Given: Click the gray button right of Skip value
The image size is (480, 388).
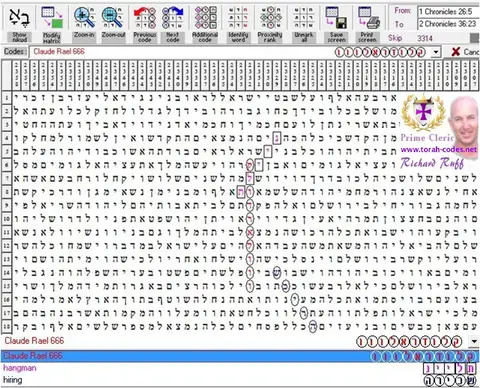Looking at the screenshot, I should click(475, 38).
